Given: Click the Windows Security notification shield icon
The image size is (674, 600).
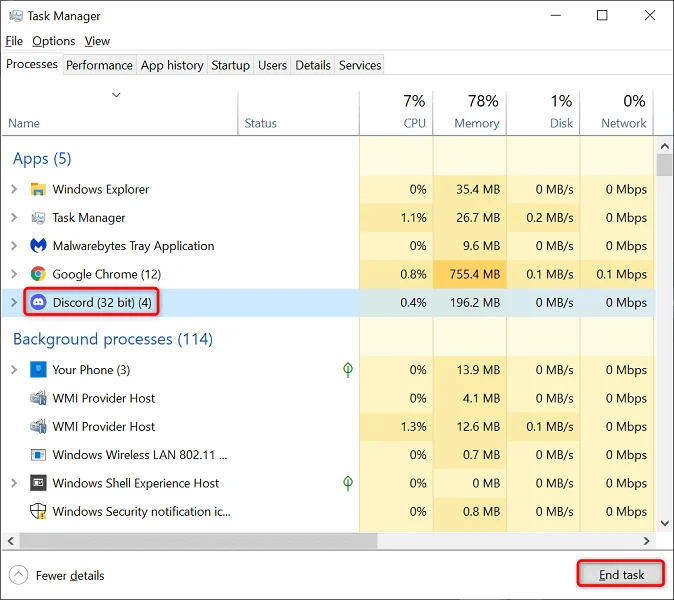Looking at the screenshot, I should (x=39, y=511).
